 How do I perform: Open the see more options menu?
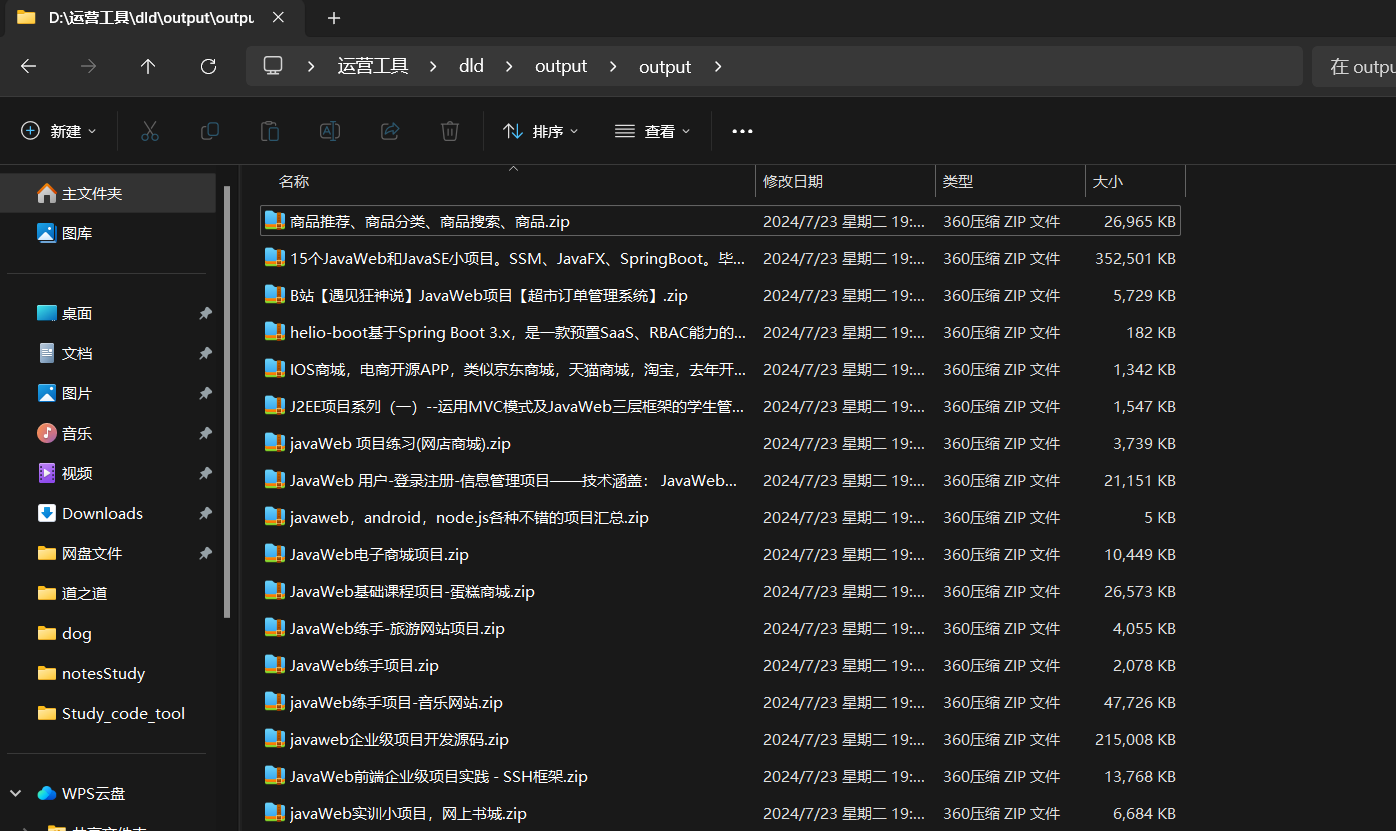tap(742, 131)
